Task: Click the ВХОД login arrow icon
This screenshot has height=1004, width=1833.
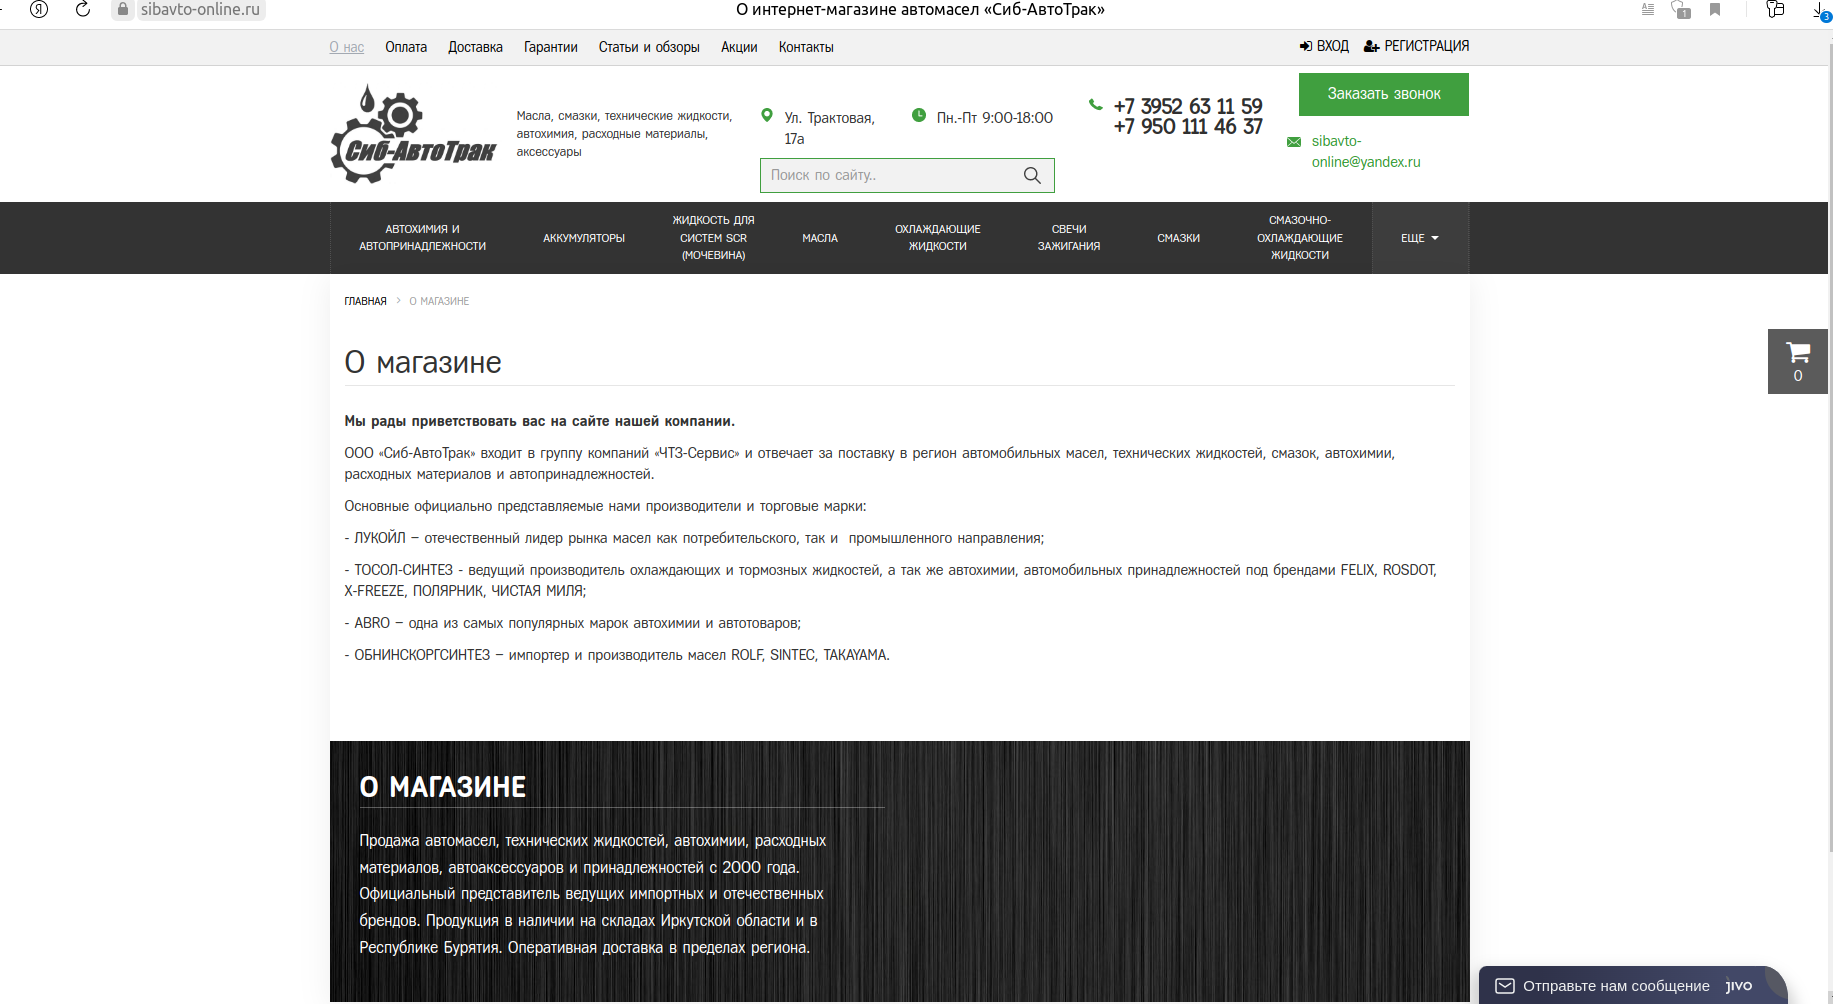Action: [x=1306, y=46]
